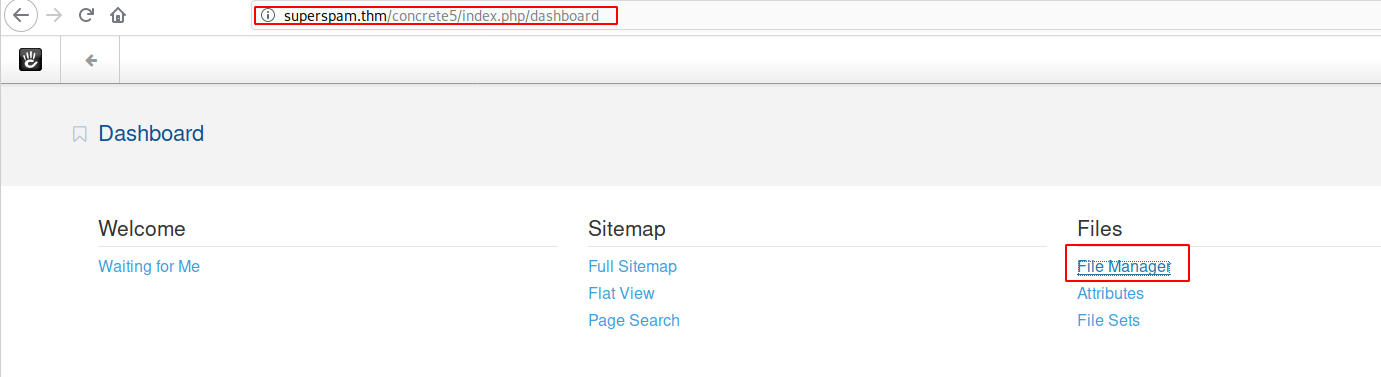Select the Welcome section heading
This screenshot has width=1381, height=377.
tap(142, 228)
